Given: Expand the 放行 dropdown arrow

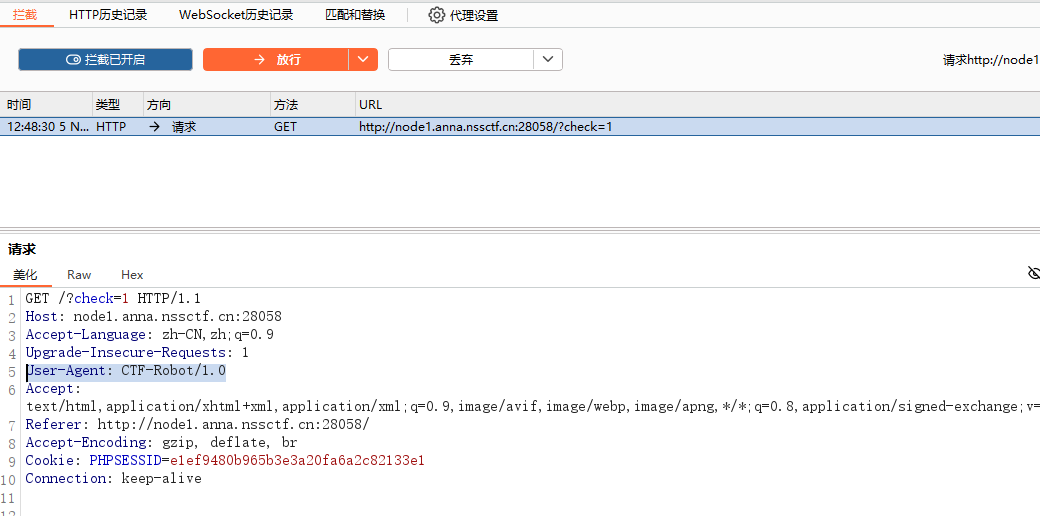Looking at the screenshot, I should [x=363, y=60].
